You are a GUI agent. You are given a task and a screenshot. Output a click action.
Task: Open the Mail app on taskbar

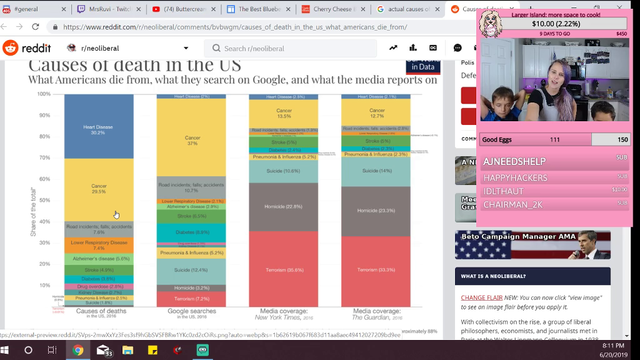(x=104, y=350)
